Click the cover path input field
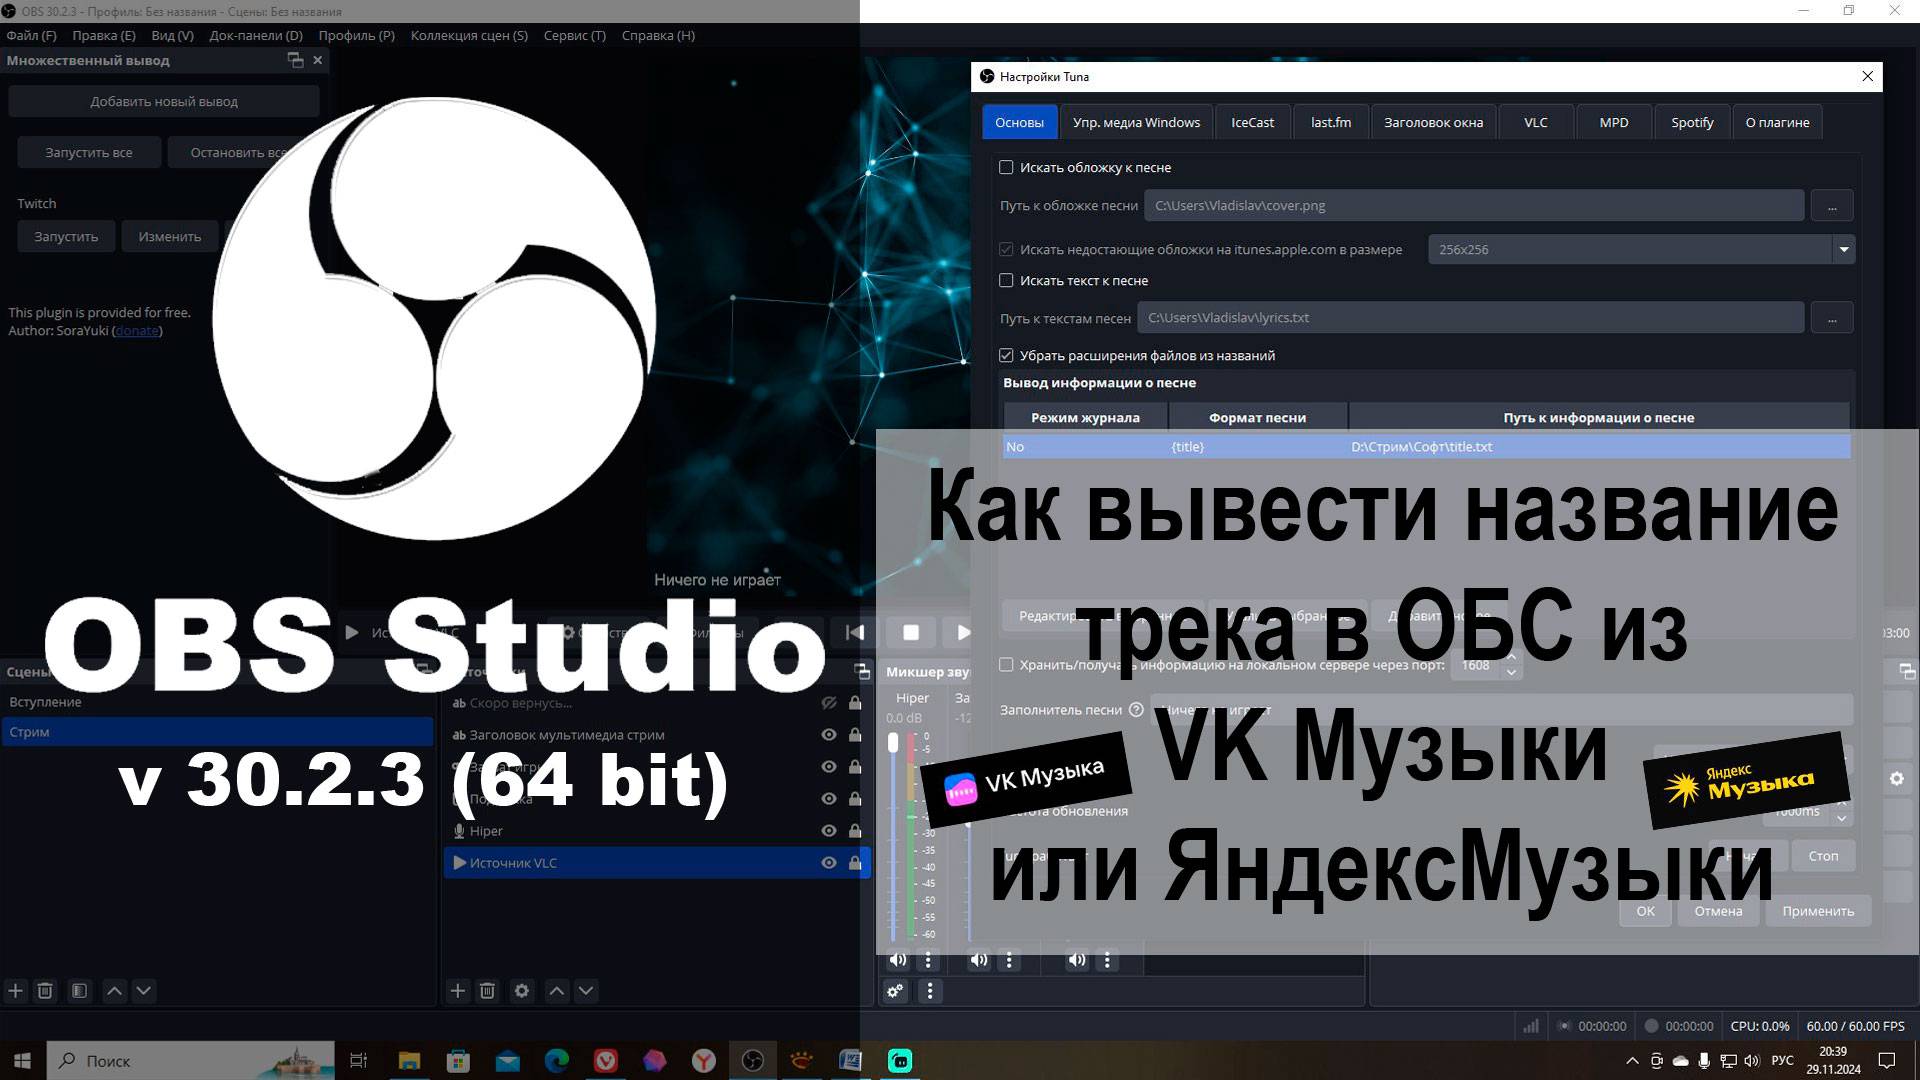The height and width of the screenshot is (1080, 1920). (x=1474, y=205)
